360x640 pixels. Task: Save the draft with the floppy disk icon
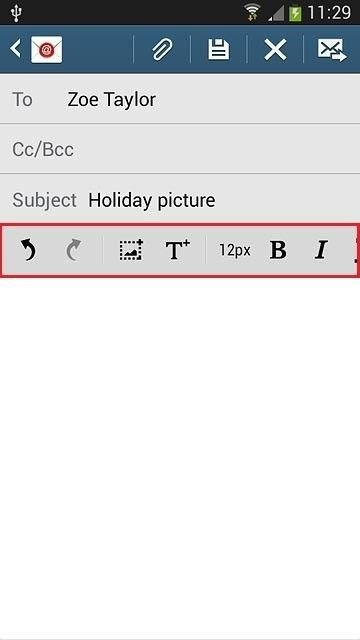pyautogui.click(x=219, y=49)
